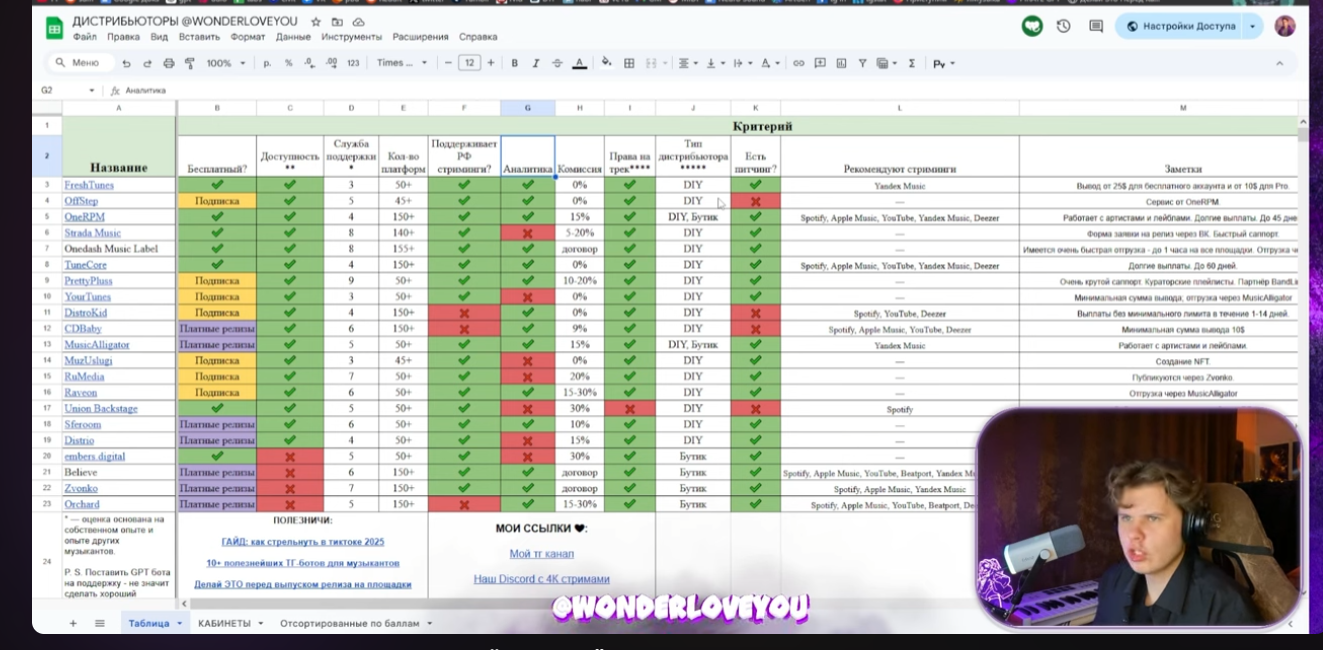The width and height of the screenshot is (1323, 650).
Task: Check cloud save status icon
Action: (358, 21)
